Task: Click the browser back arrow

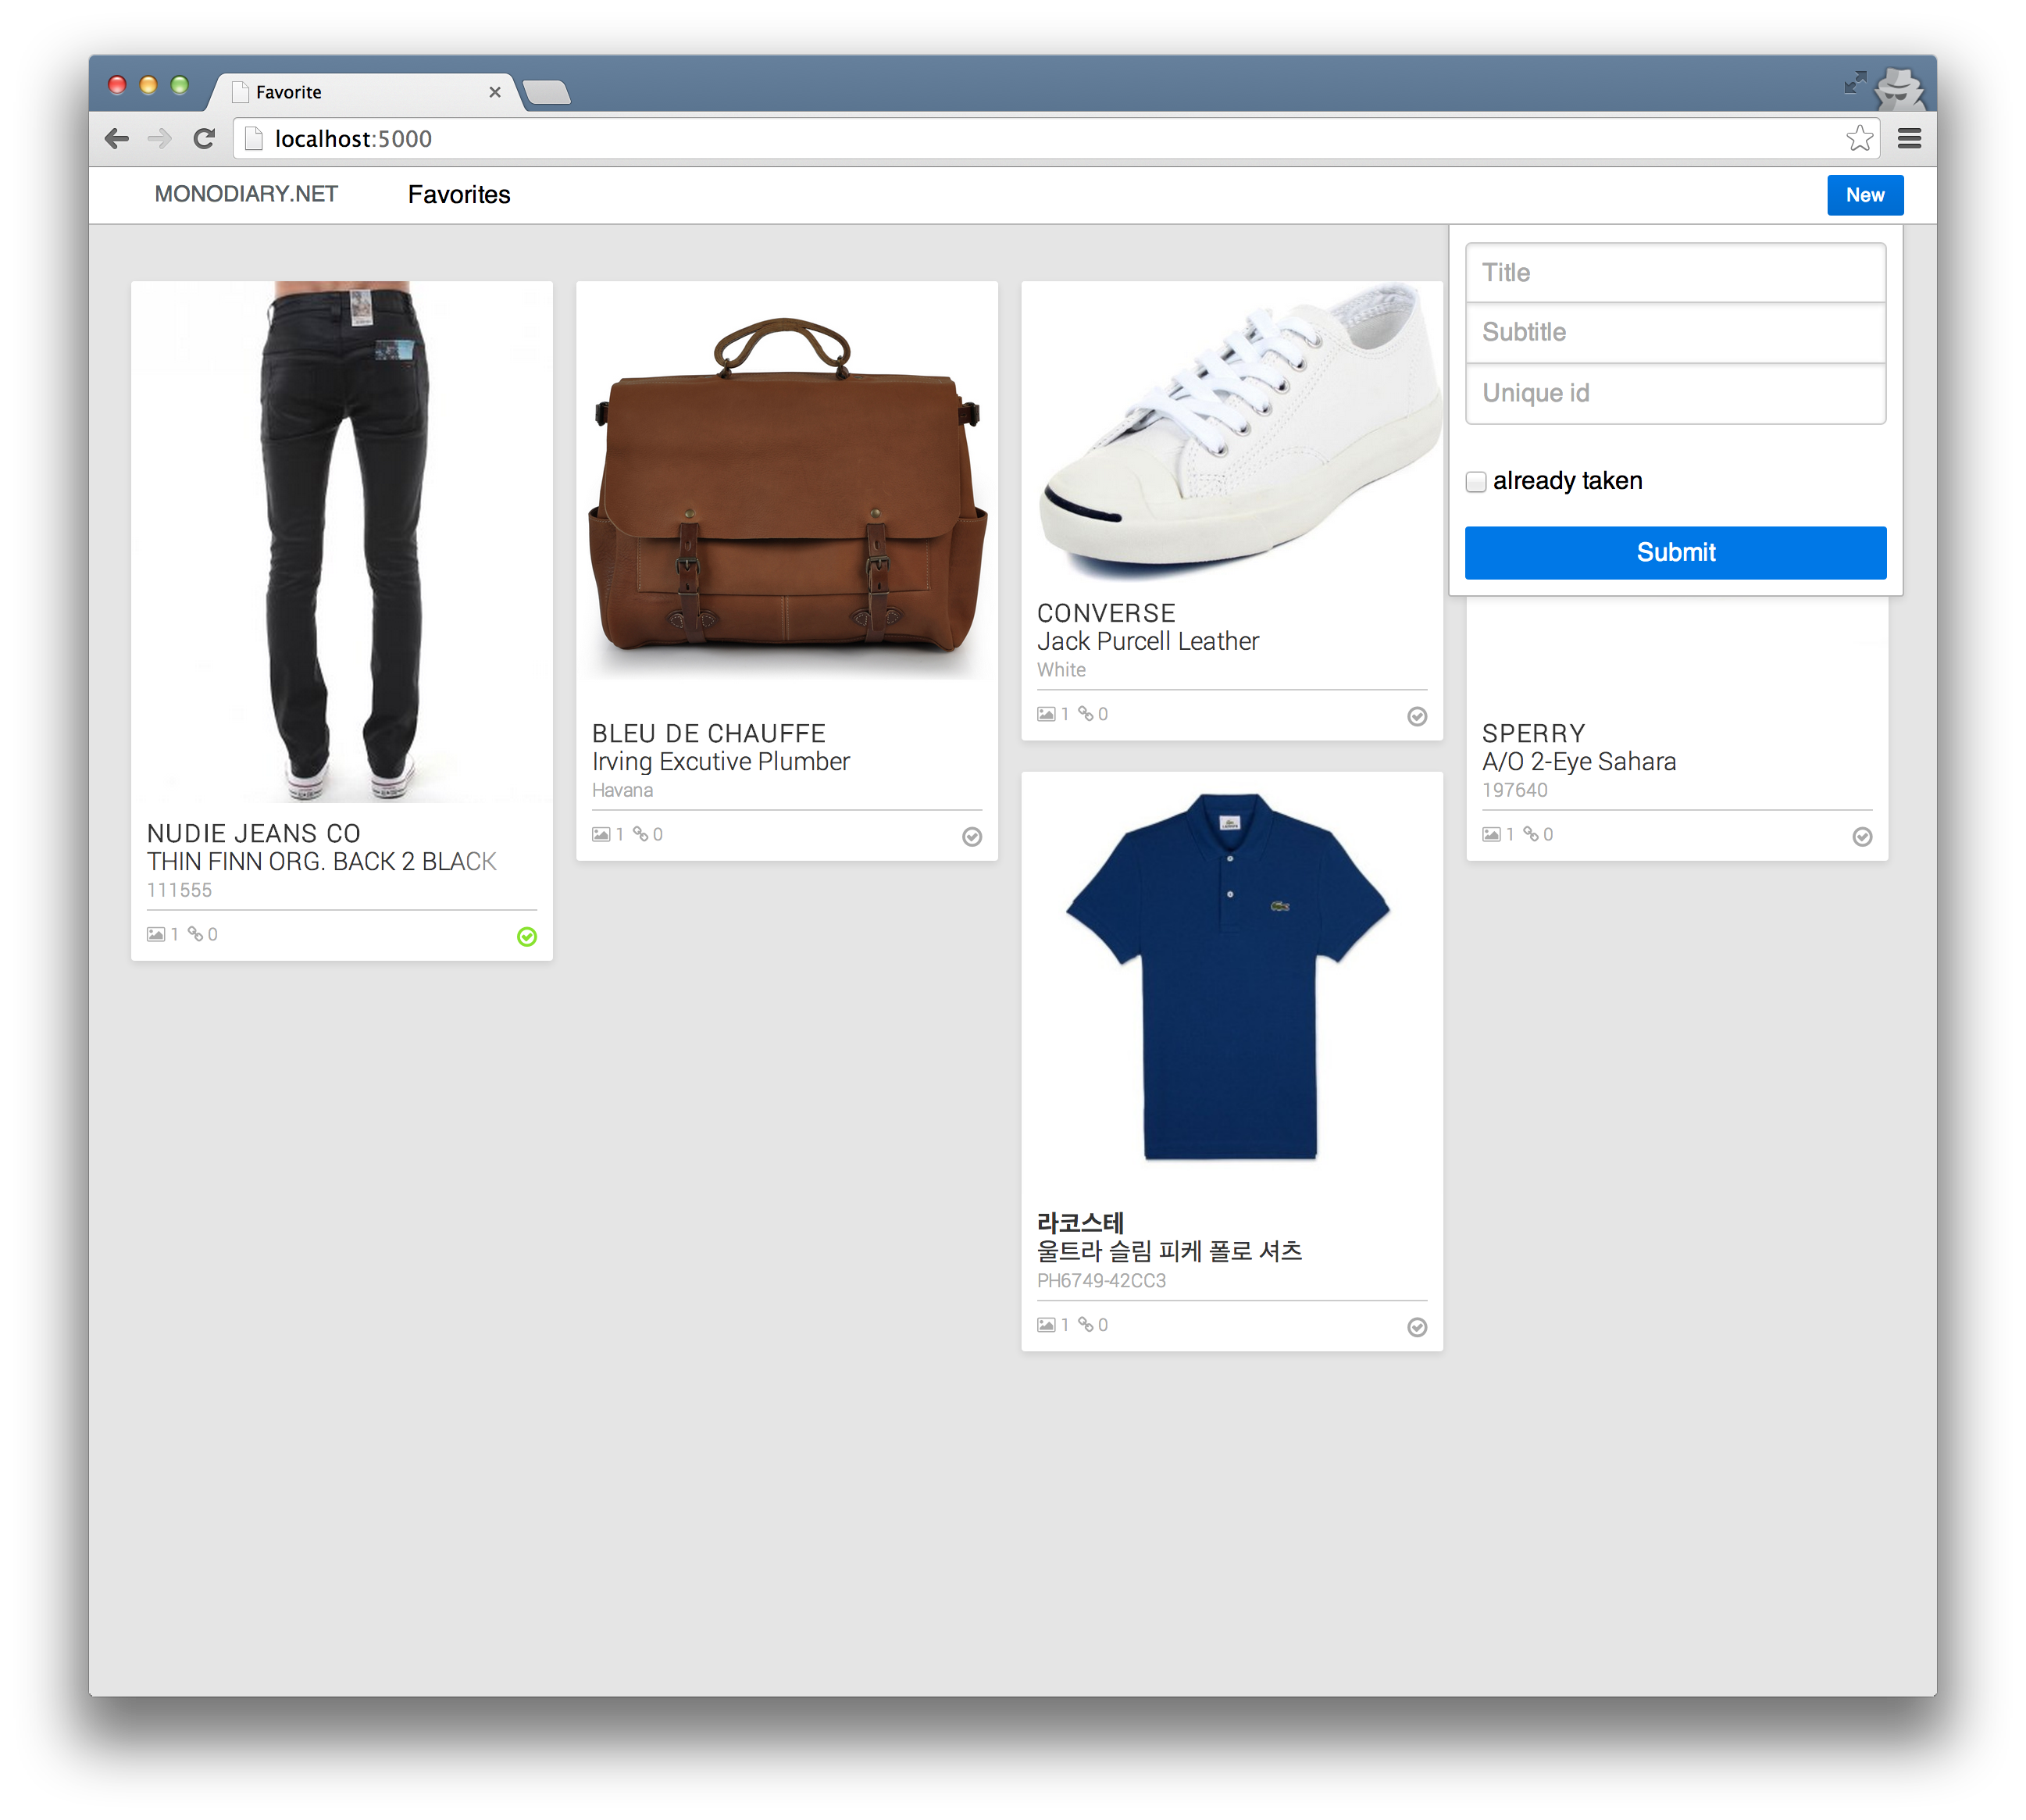Action: 117,139
